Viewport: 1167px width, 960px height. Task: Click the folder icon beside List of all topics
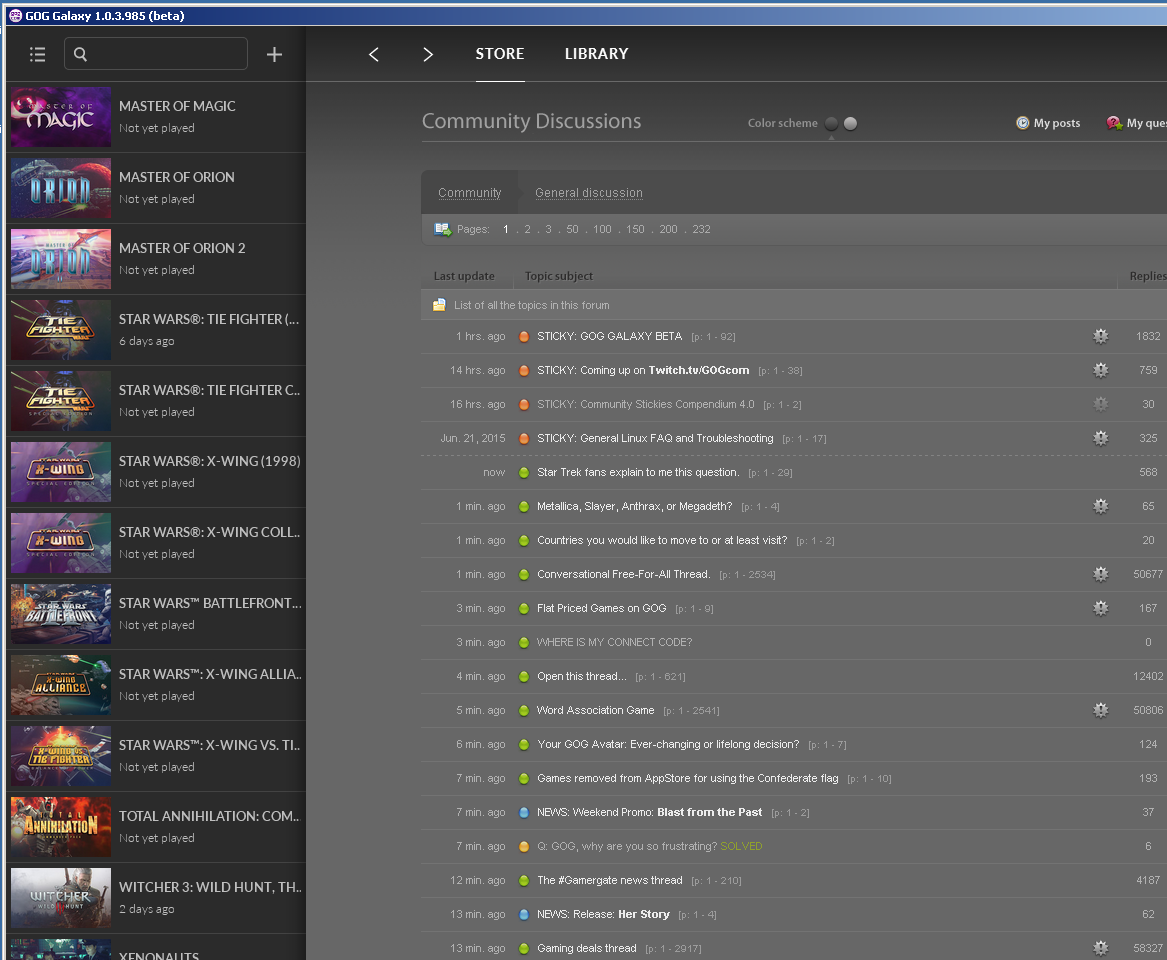pyautogui.click(x=439, y=305)
